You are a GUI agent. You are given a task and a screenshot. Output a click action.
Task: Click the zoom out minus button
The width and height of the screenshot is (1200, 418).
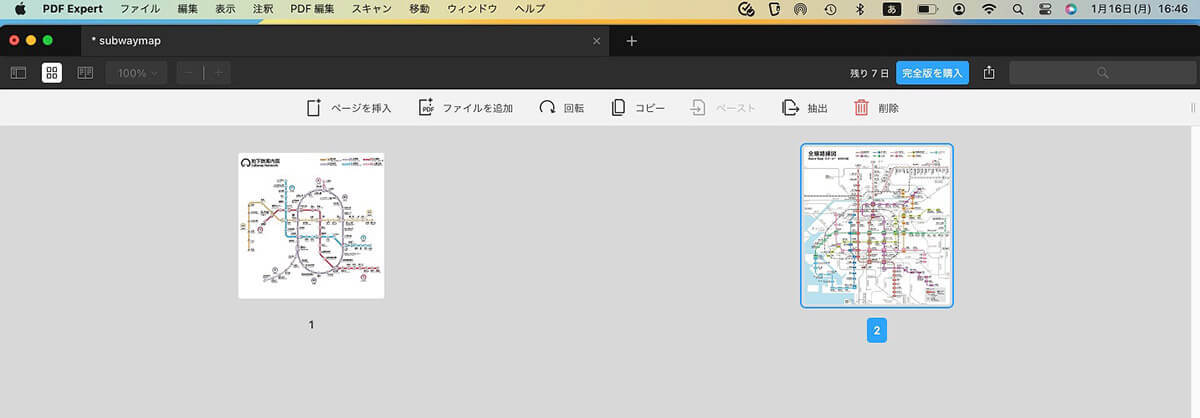[x=190, y=73]
